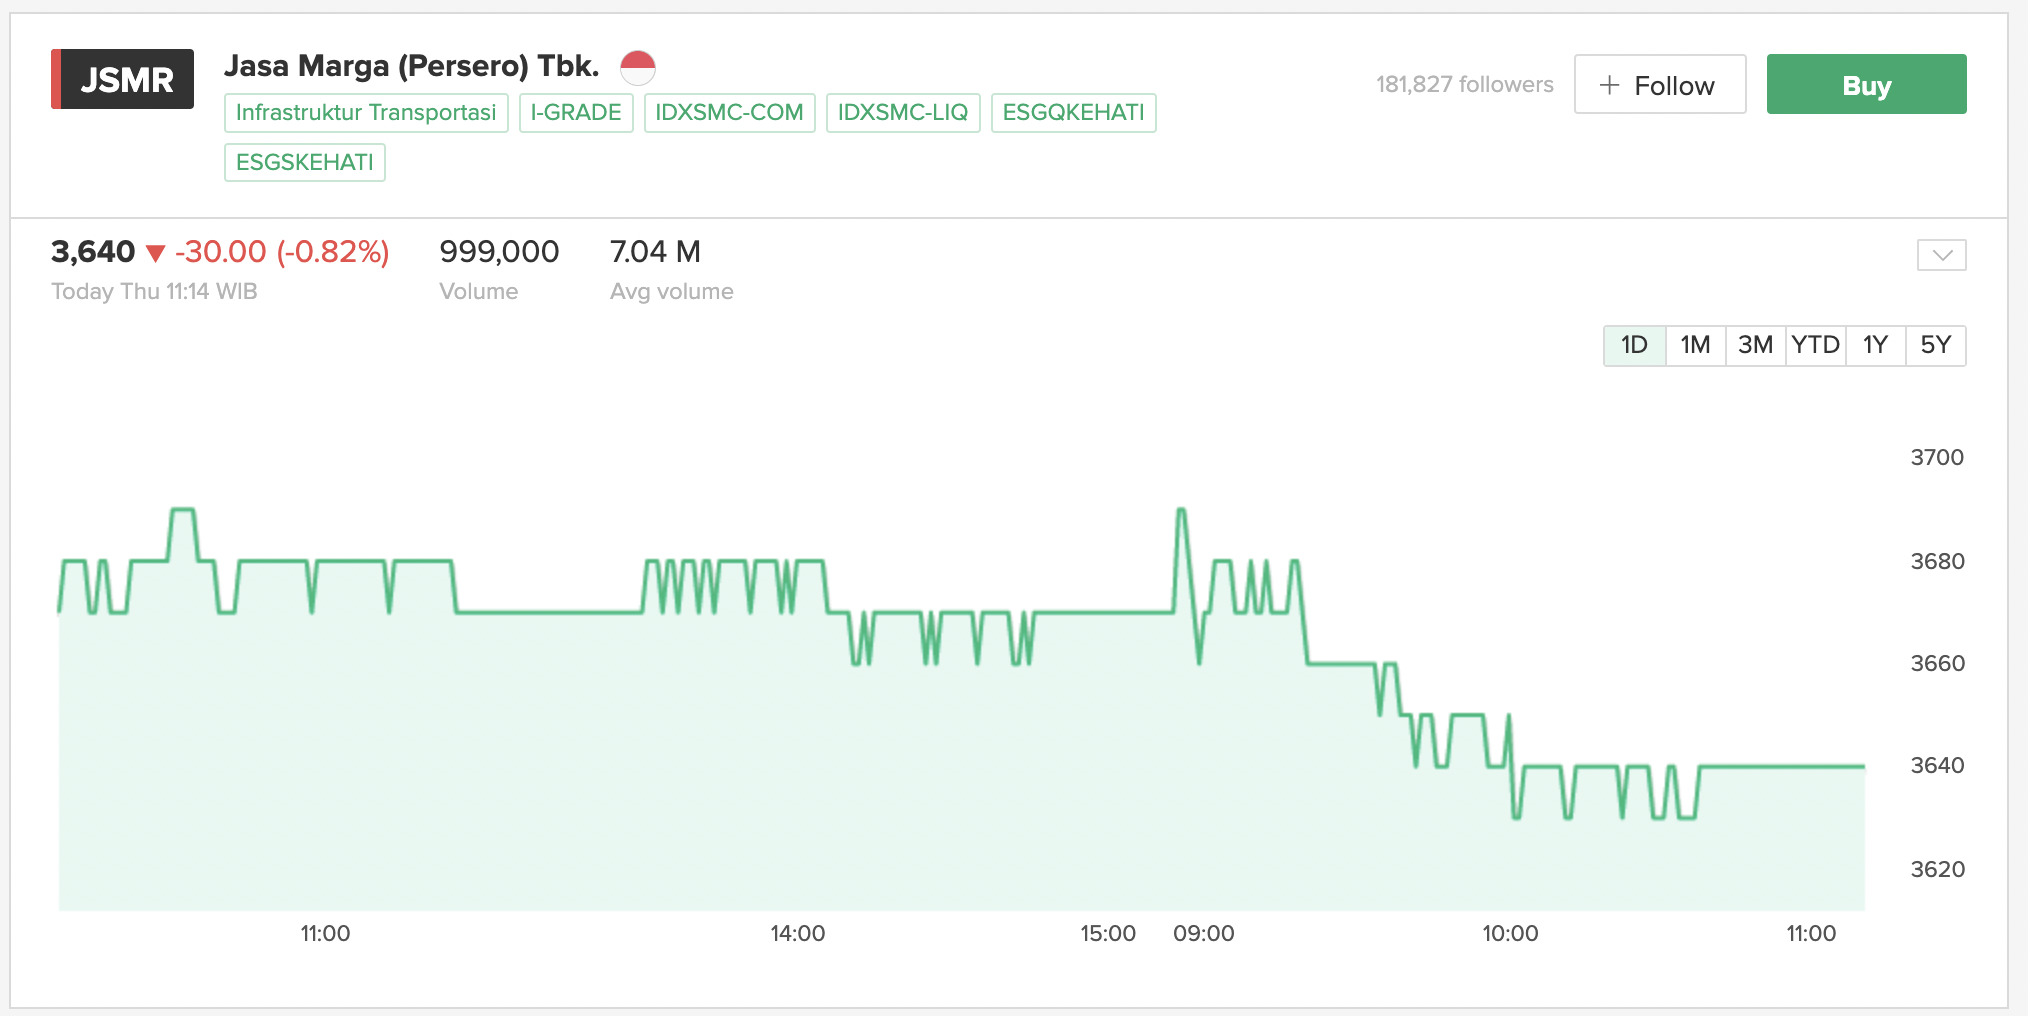Open the ESGQKEHATI index tag
2028x1016 pixels.
pyautogui.click(x=1073, y=113)
